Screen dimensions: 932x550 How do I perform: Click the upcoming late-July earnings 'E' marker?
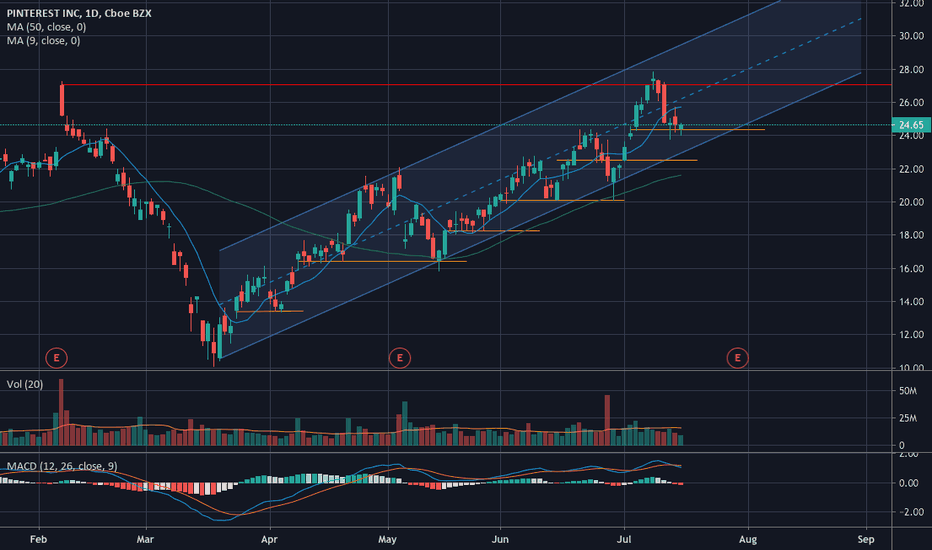pyautogui.click(x=737, y=358)
